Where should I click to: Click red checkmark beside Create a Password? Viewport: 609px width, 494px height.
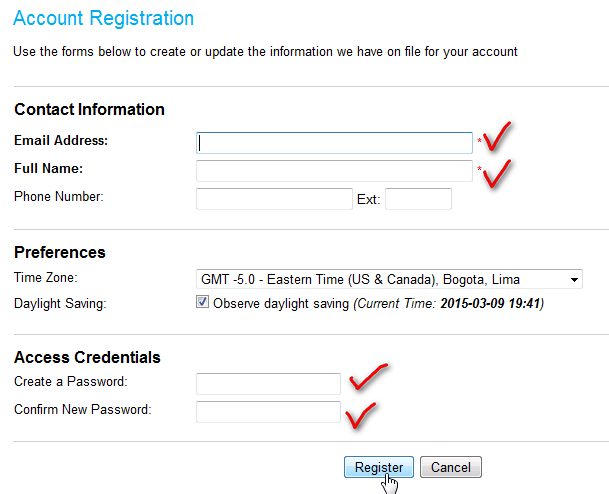(x=368, y=377)
